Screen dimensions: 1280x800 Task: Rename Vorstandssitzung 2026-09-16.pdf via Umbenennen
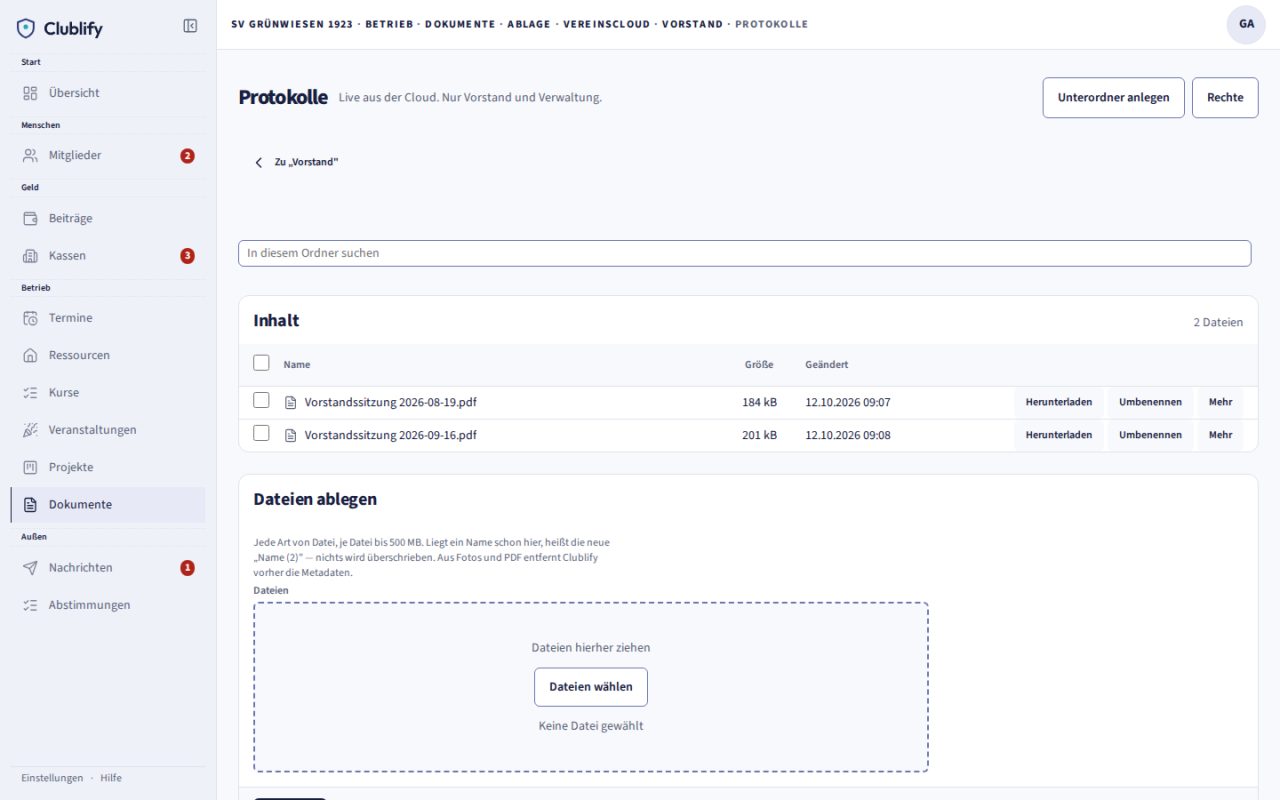point(1150,435)
